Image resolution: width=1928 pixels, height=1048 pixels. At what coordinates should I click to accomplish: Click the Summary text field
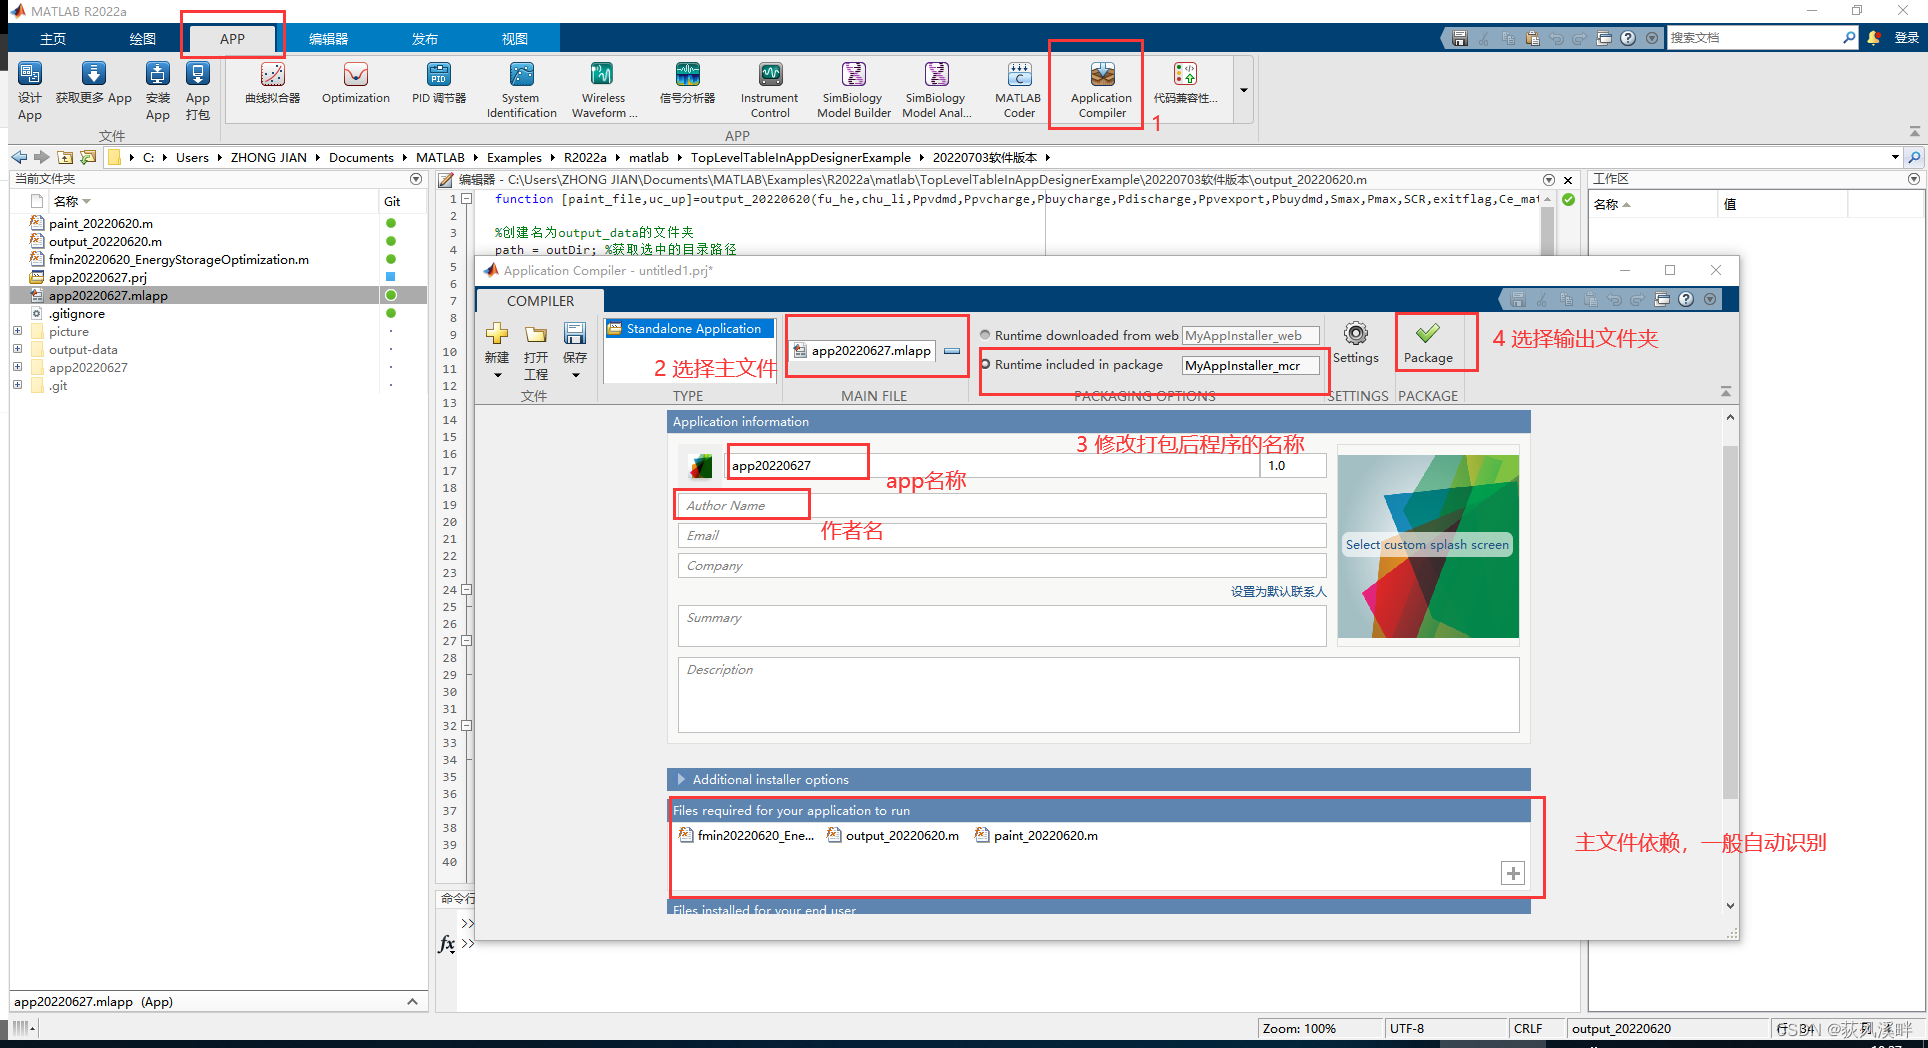click(x=1002, y=625)
